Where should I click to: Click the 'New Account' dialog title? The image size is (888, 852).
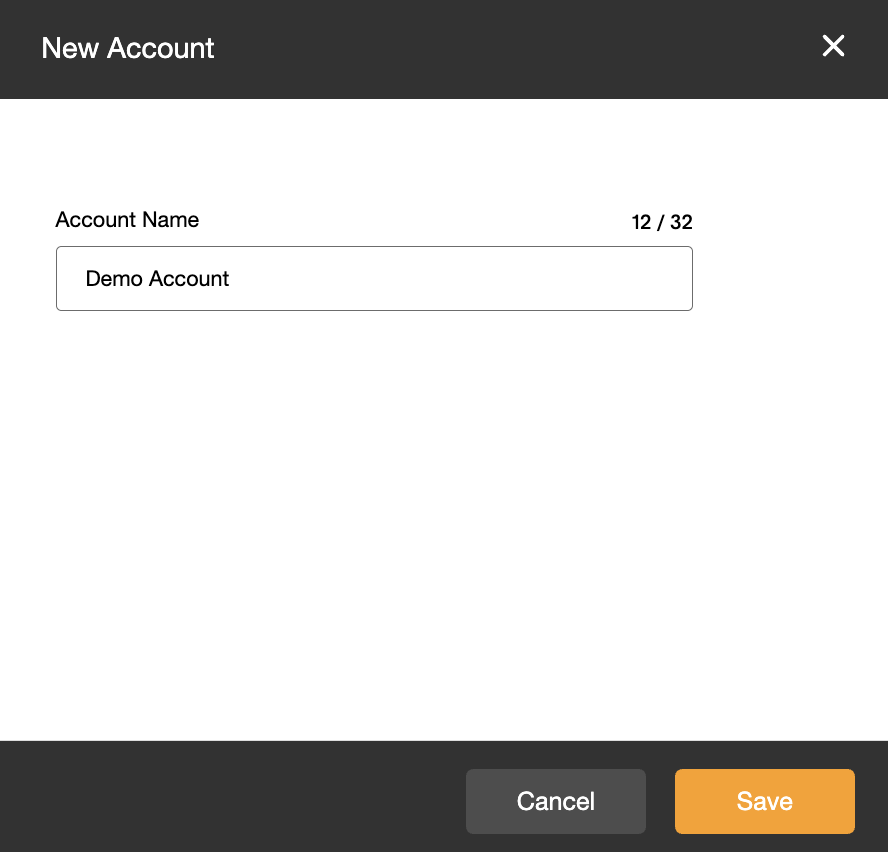pyautogui.click(x=127, y=48)
